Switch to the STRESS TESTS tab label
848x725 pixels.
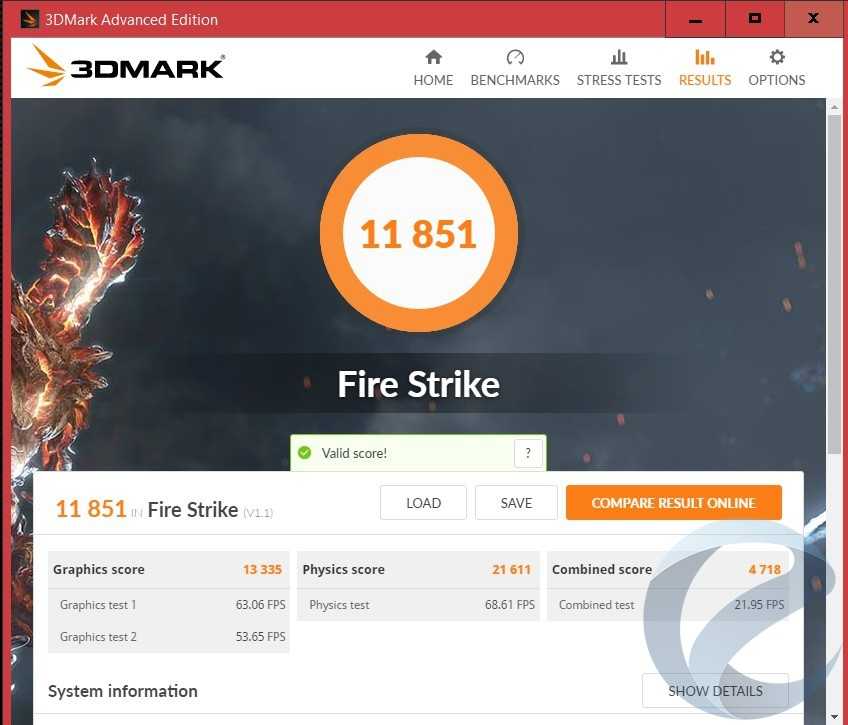(619, 80)
